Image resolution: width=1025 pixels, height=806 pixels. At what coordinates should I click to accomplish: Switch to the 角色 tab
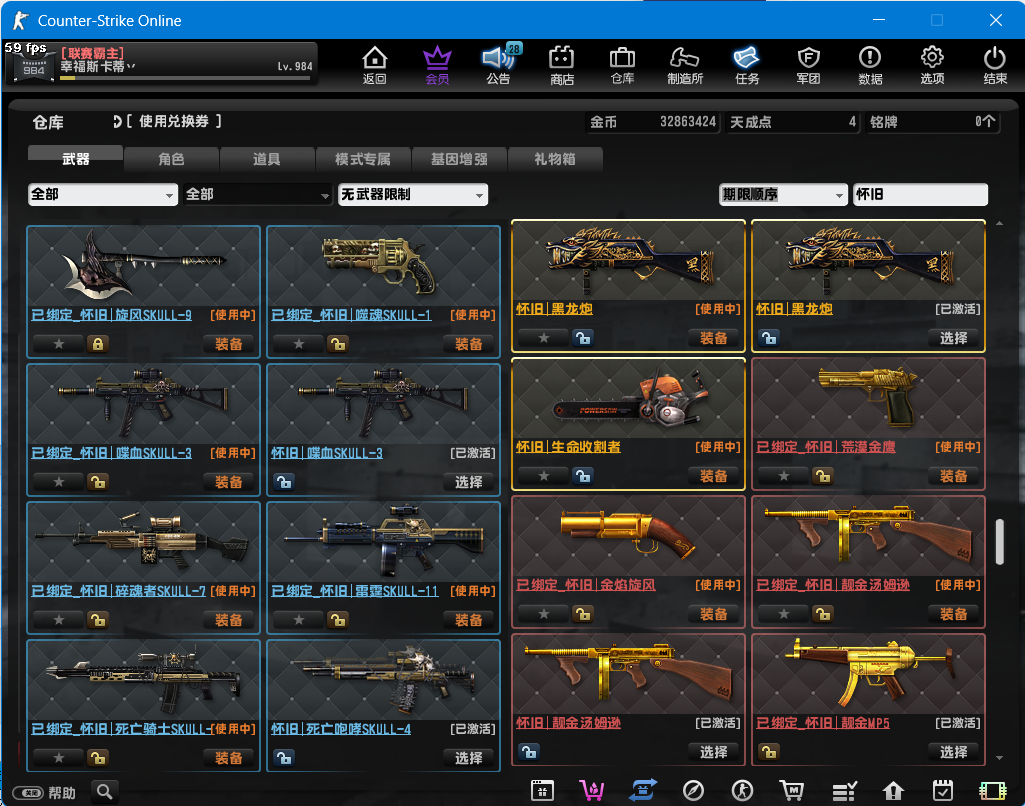point(171,159)
